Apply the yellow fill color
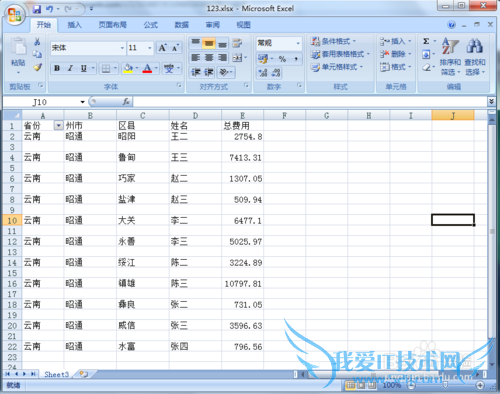The height and width of the screenshot is (394, 500). point(128,68)
